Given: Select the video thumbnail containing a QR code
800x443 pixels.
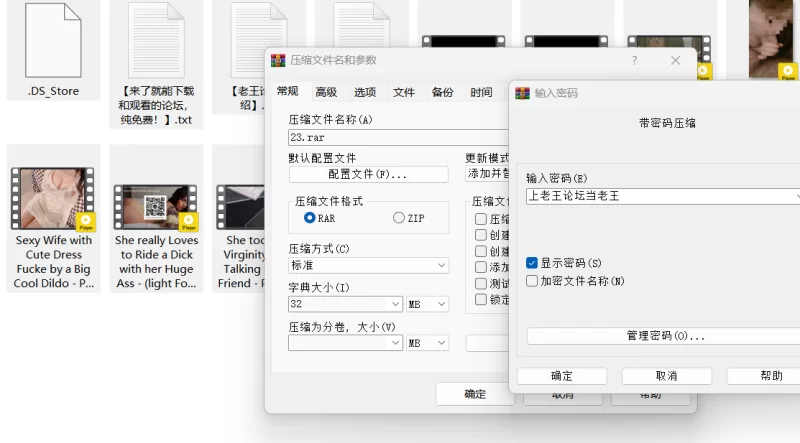Looking at the screenshot, I should coord(155,206).
